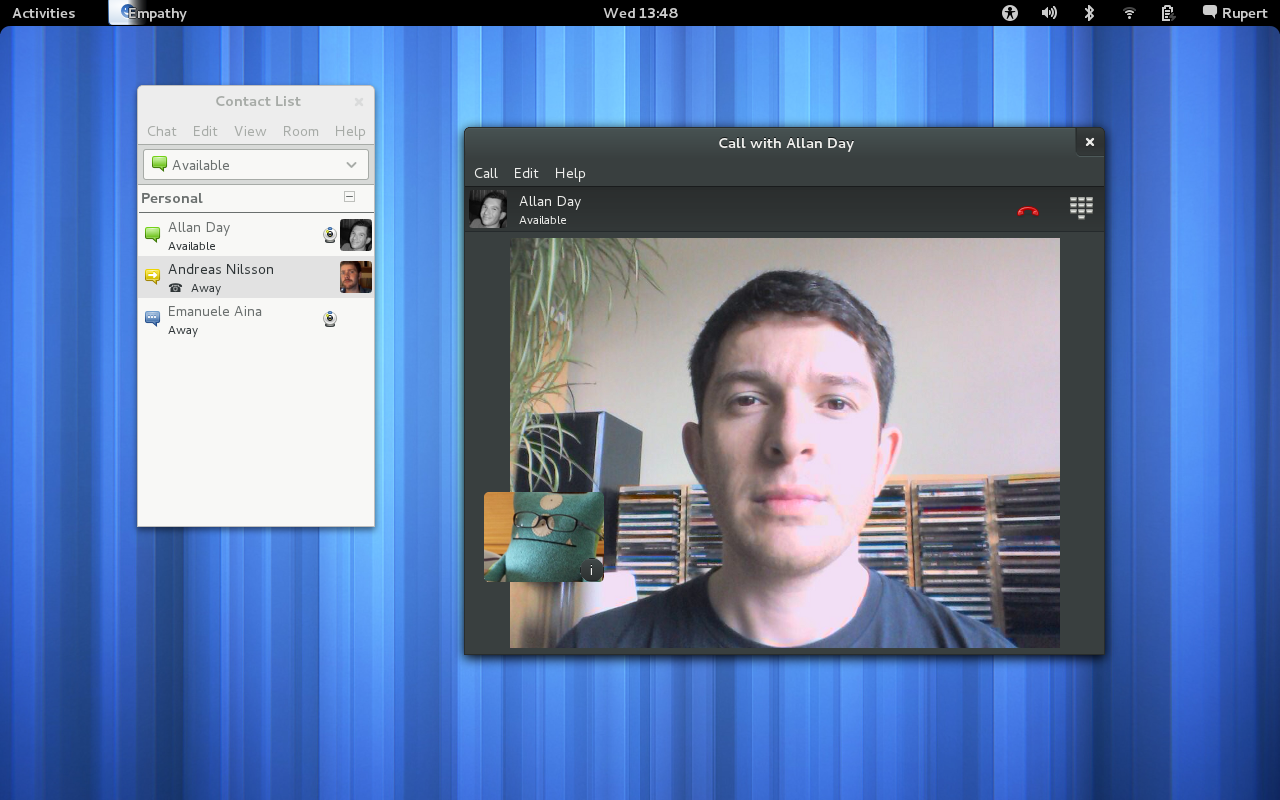Image resolution: width=1280 pixels, height=800 pixels.
Task: Click Andreas Nilsson's yellow away status icon
Action: pyautogui.click(x=152, y=274)
